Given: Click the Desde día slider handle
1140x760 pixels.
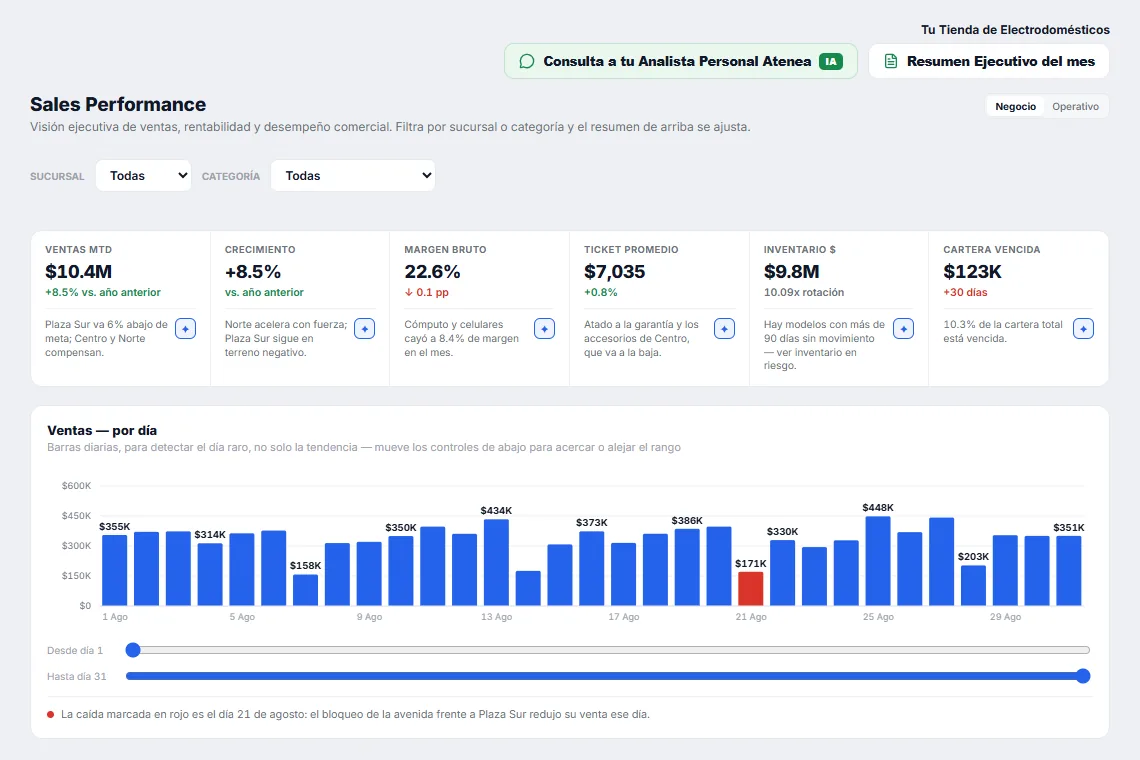Looking at the screenshot, I should tap(133, 650).
